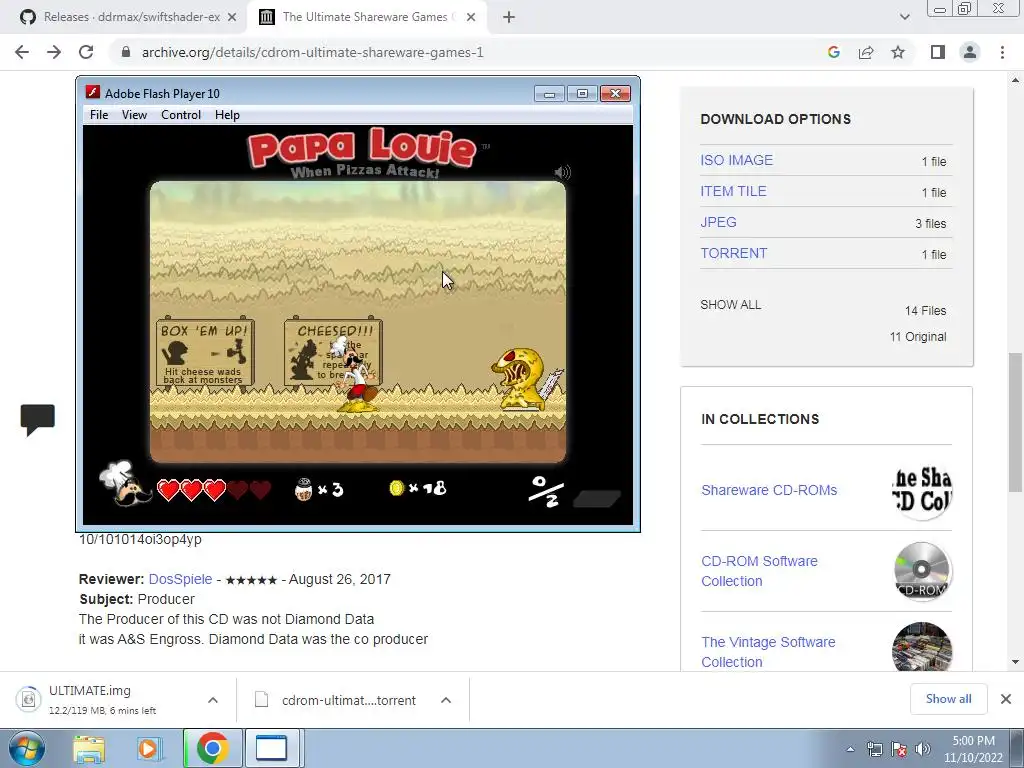Open the tab search chevron
Viewport: 1024px width, 768px height.
coord(904,18)
